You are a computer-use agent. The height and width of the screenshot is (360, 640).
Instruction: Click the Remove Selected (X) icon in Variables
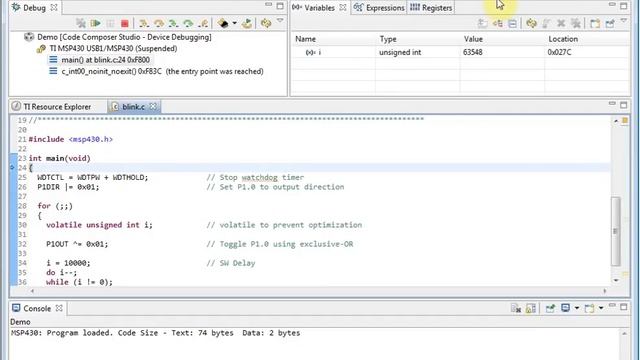(x=561, y=23)
